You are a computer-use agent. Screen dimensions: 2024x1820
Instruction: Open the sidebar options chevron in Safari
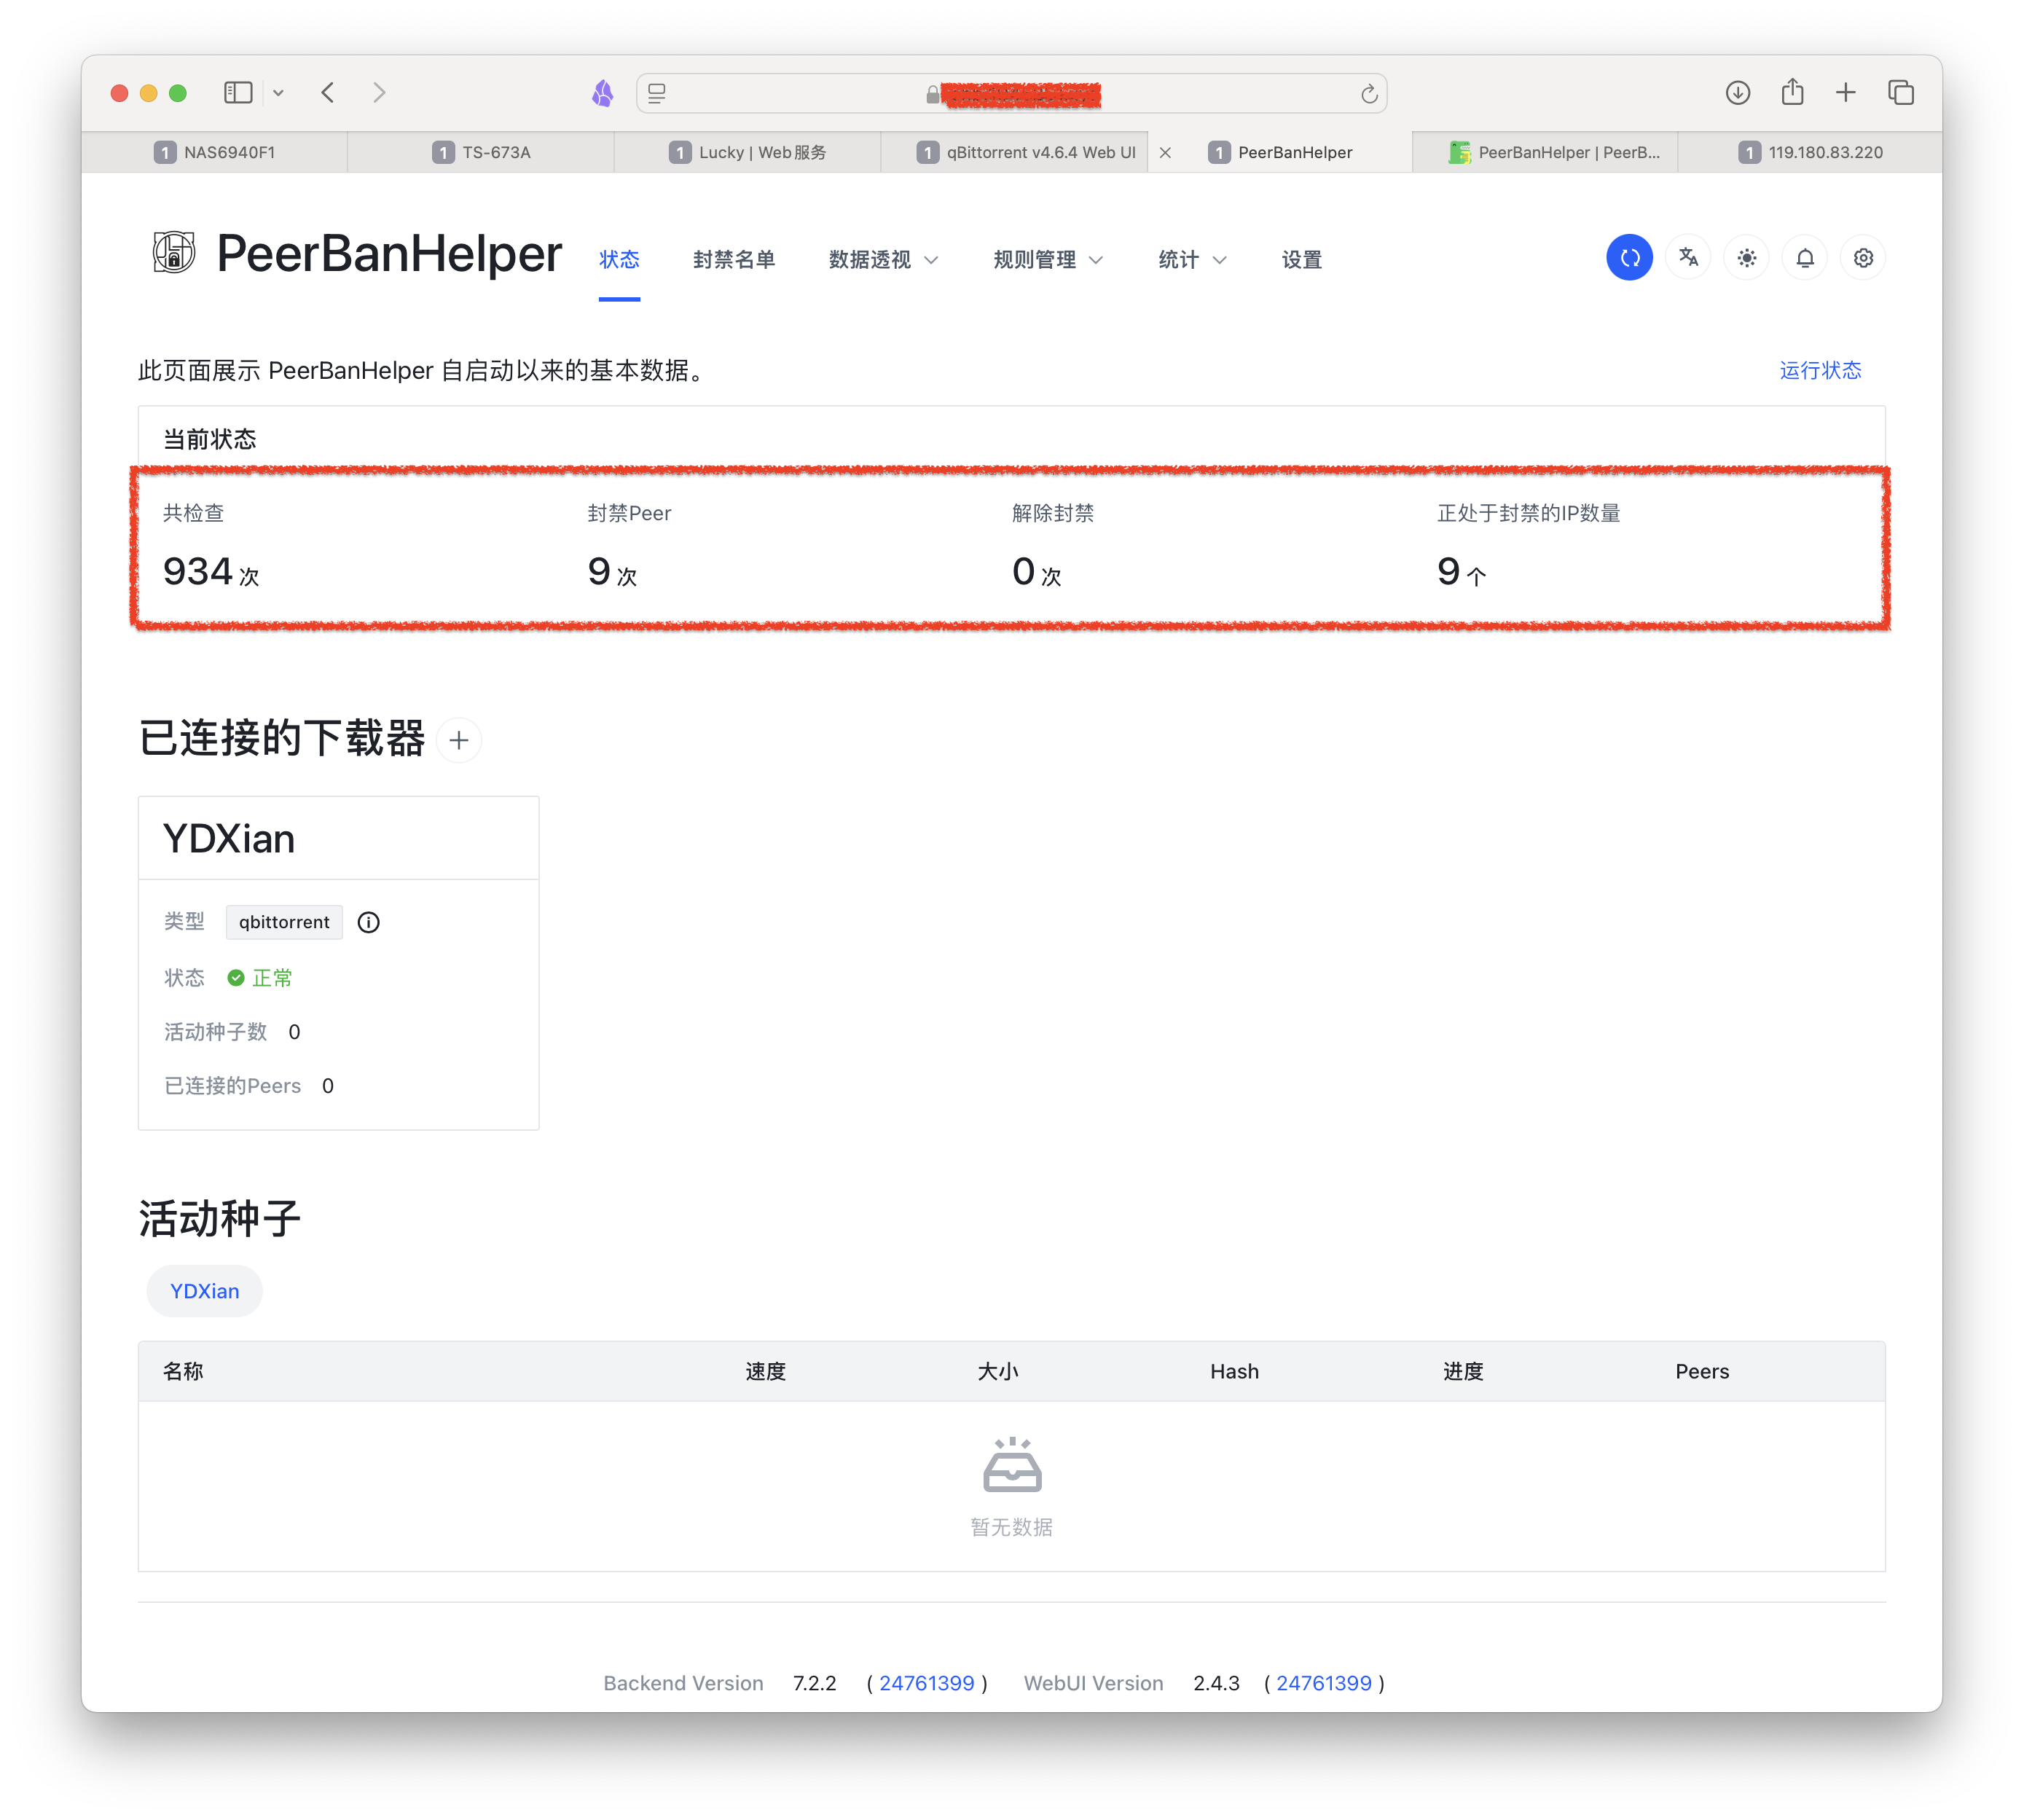[x=278, y=93]
